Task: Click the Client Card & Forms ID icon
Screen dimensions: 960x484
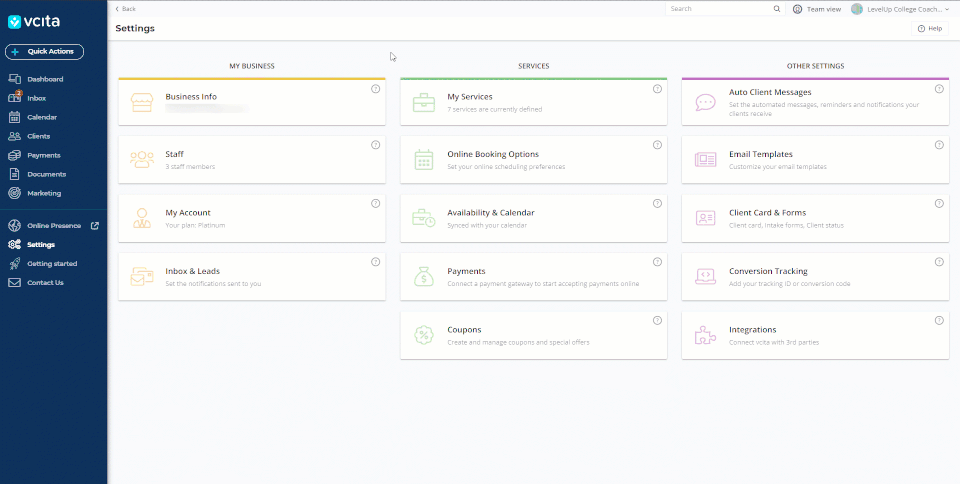Action: pos(705,218)
